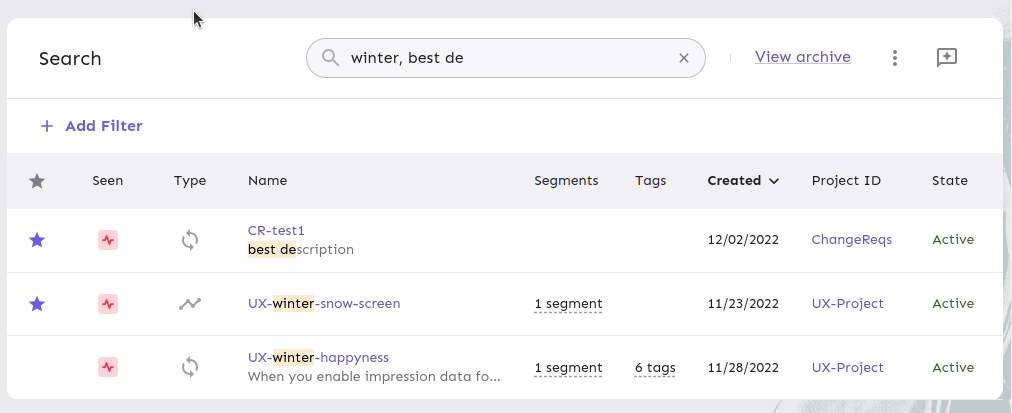Show the 6 tags for UX-winter-happyness
Screen dimensions: 1012x413
(655, 368)
